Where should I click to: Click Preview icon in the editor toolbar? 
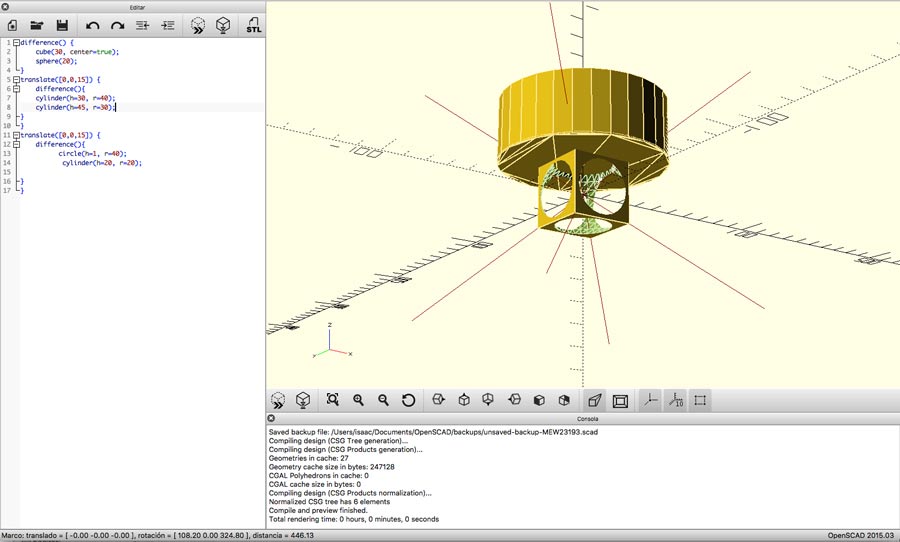[x=198, y=25]
